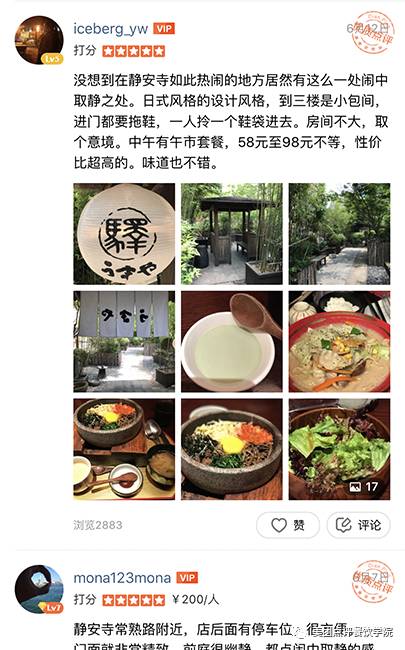
Task: Open the stone pot bibimbap close-up
Action: [232, 449]
